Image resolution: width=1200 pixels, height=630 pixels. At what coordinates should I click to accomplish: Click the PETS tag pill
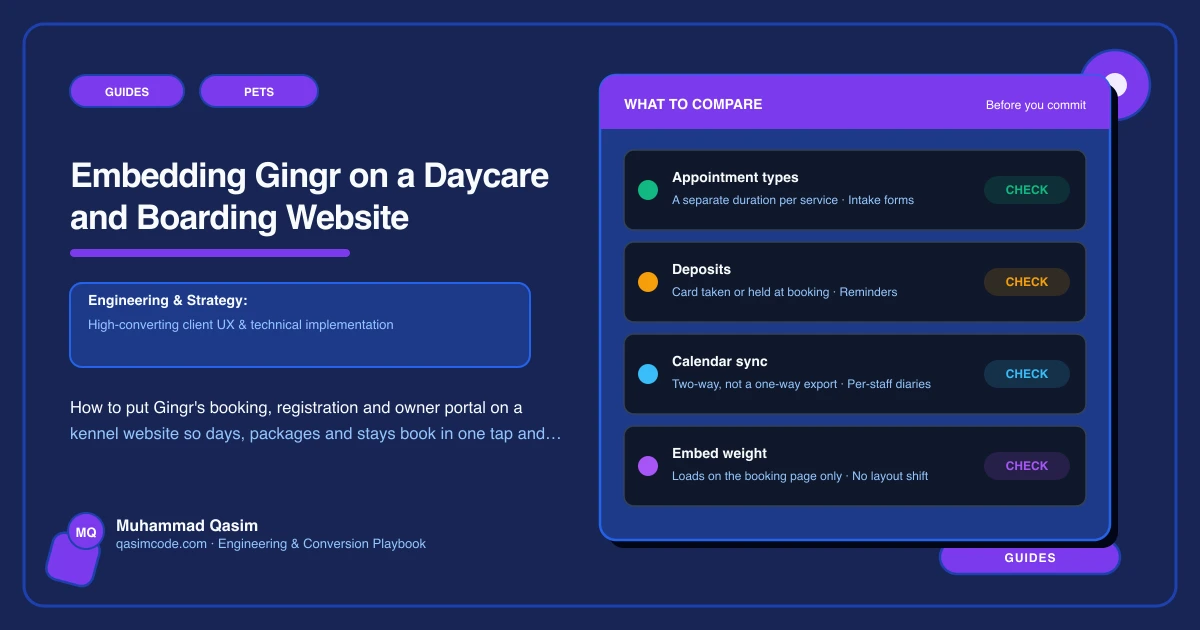tap(259, 92)
